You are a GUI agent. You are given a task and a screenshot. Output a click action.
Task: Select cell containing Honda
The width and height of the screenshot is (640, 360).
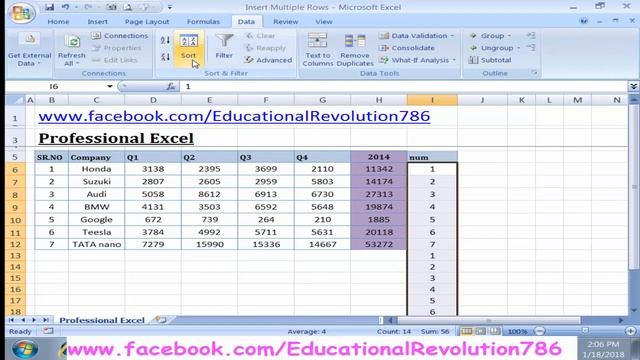point(96,169)
